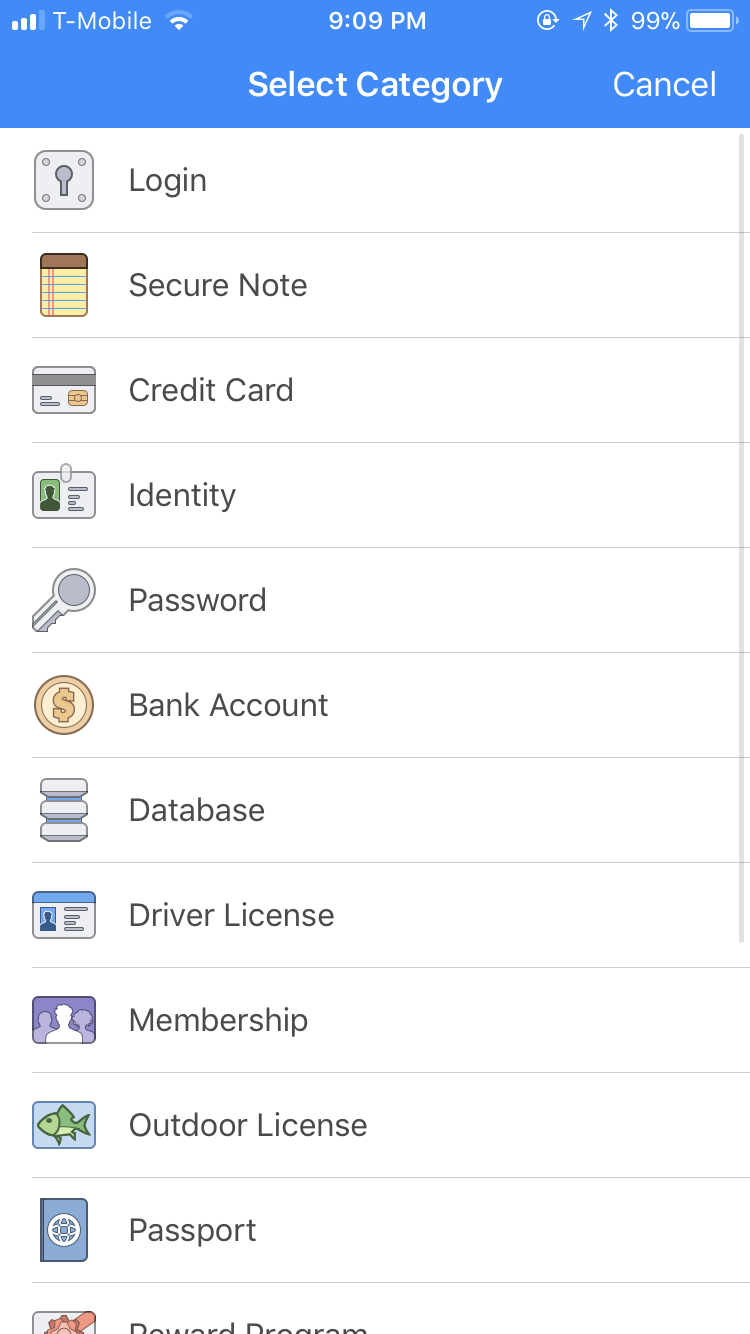Choose the Driver License card icon
Screen dimensions: 750x1334
64,915
